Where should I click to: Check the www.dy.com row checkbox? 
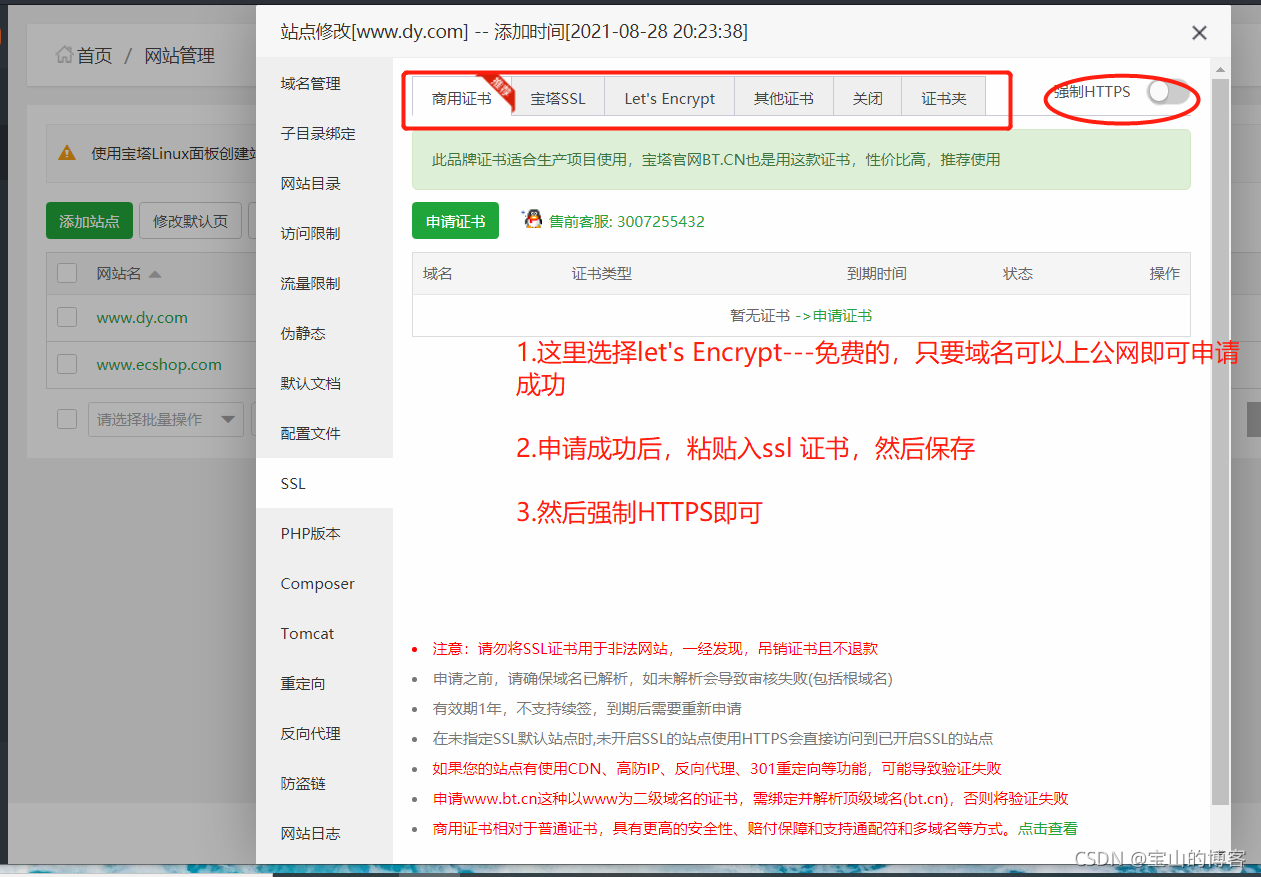point(67,317)
